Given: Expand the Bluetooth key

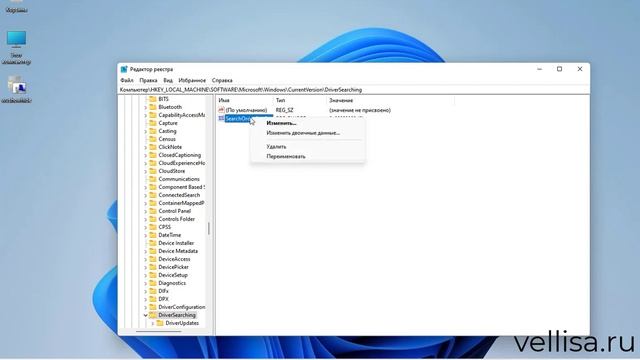Looking at the screenshot, I should pos(146,107).
